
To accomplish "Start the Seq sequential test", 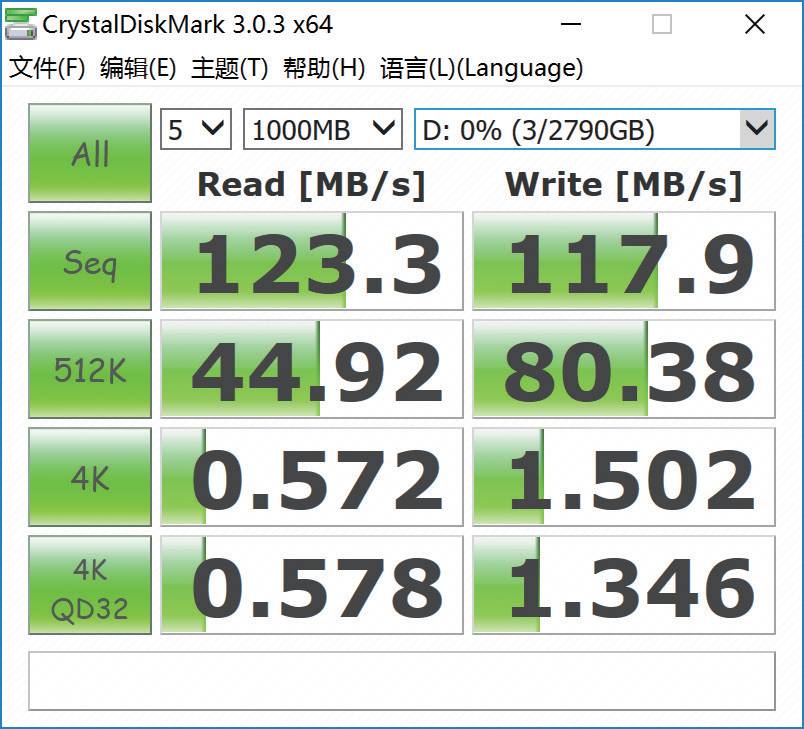I will 89,260.
